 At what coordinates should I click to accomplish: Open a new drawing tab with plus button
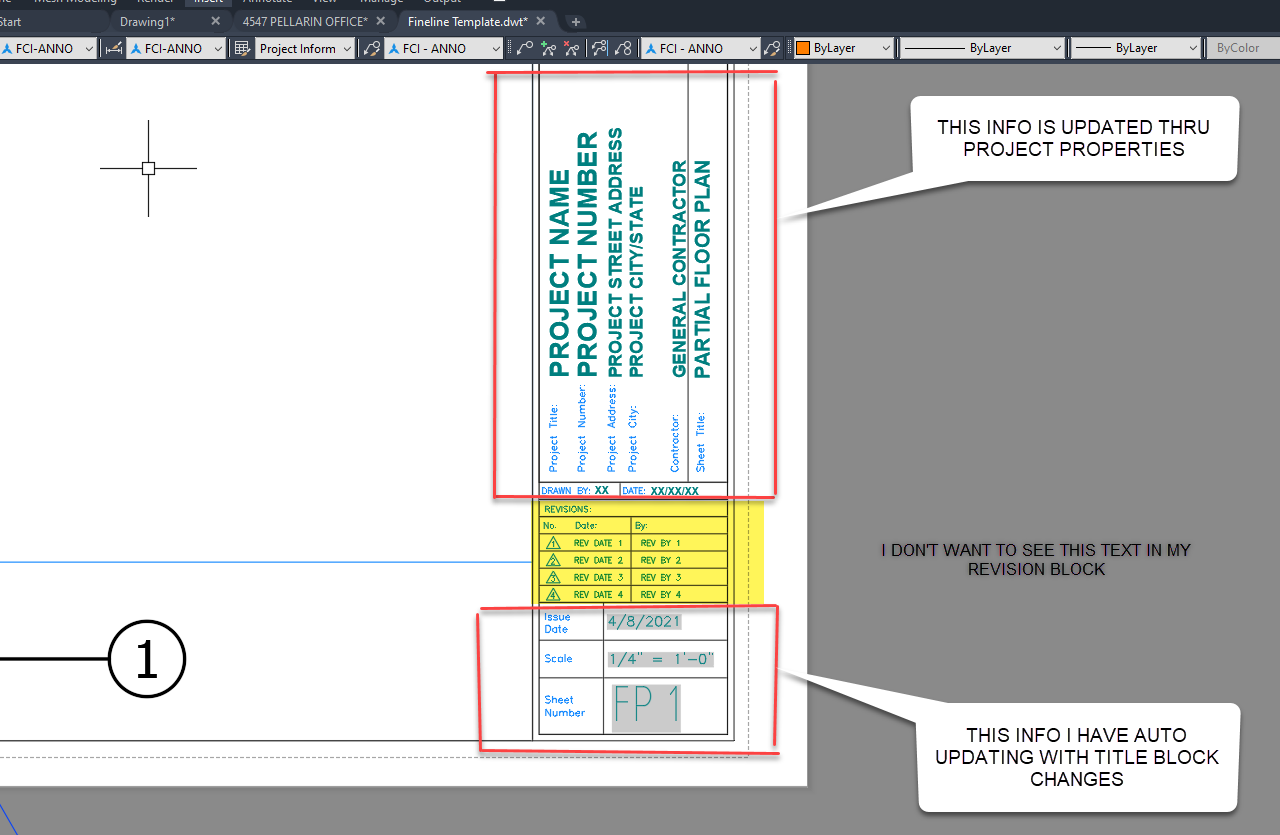(576, 21)
